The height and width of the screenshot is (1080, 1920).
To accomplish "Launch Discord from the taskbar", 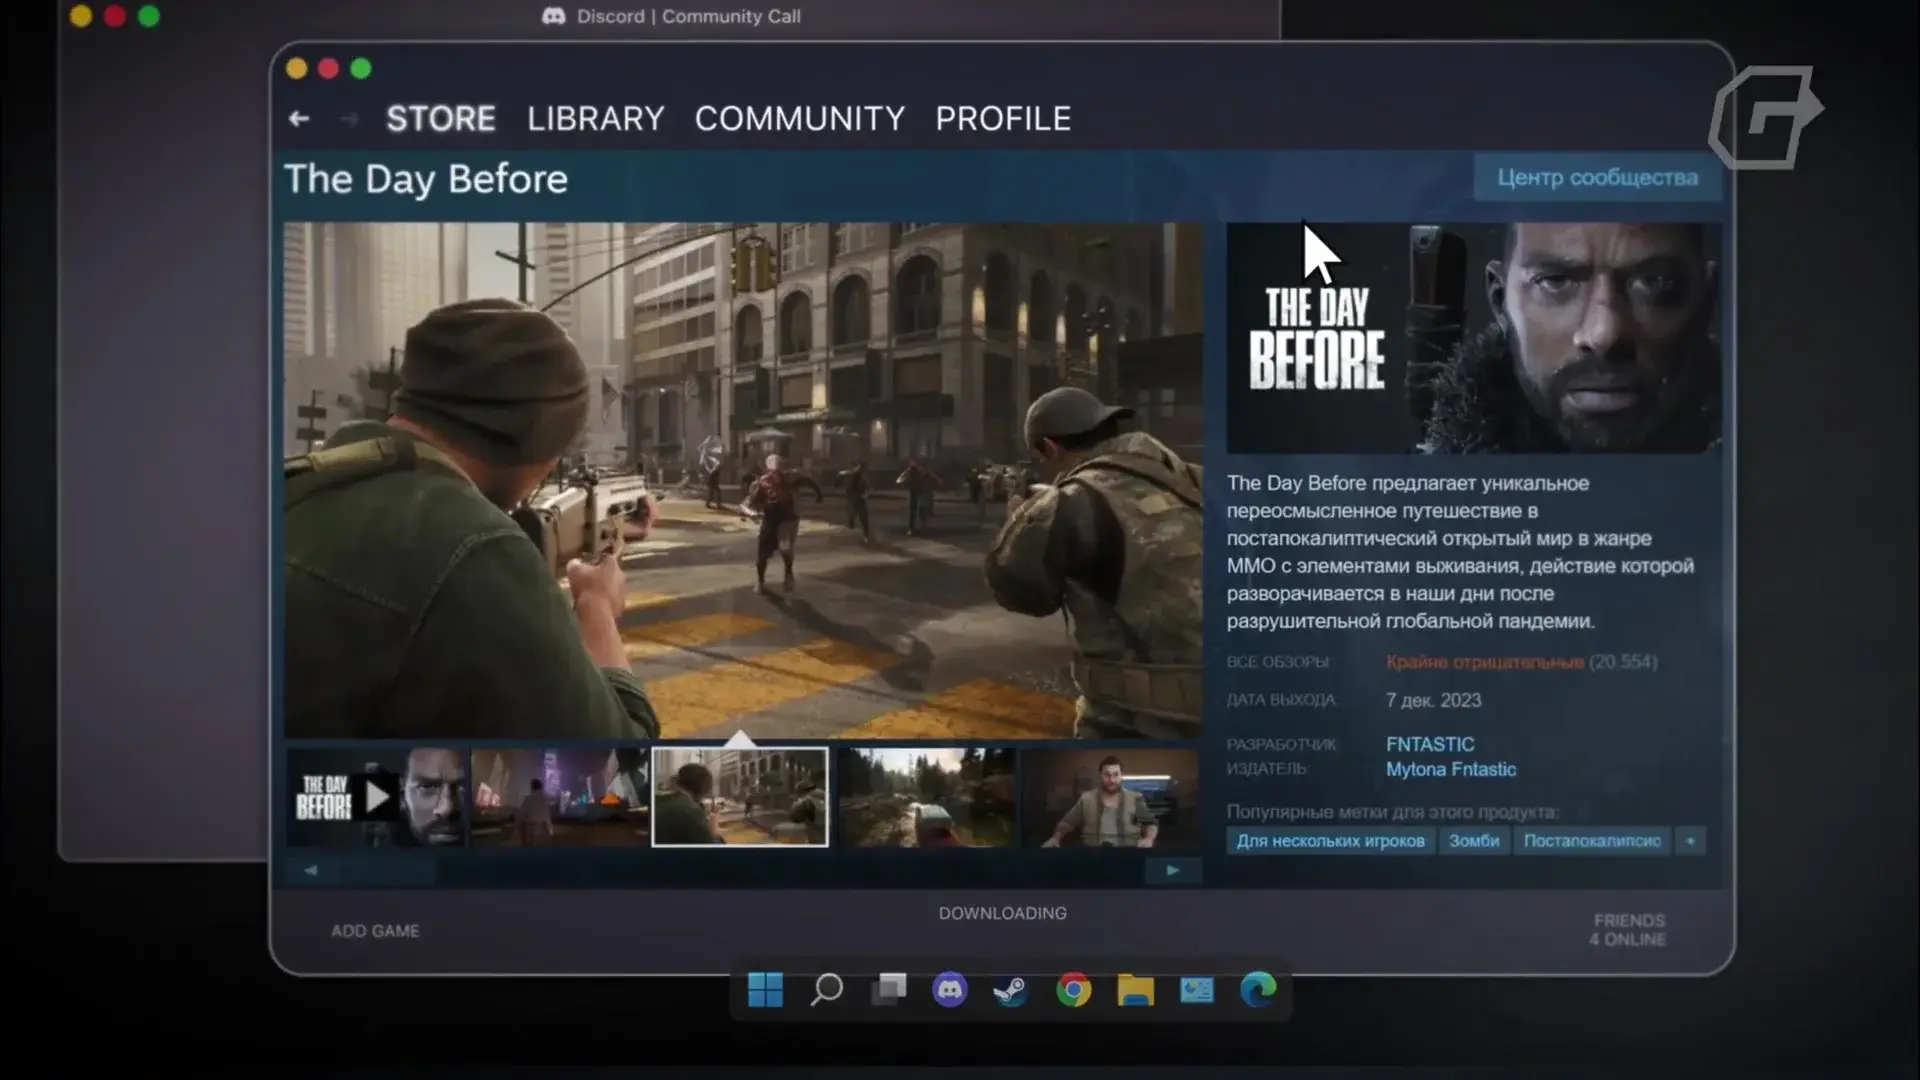I will click(x=950, y=990).
